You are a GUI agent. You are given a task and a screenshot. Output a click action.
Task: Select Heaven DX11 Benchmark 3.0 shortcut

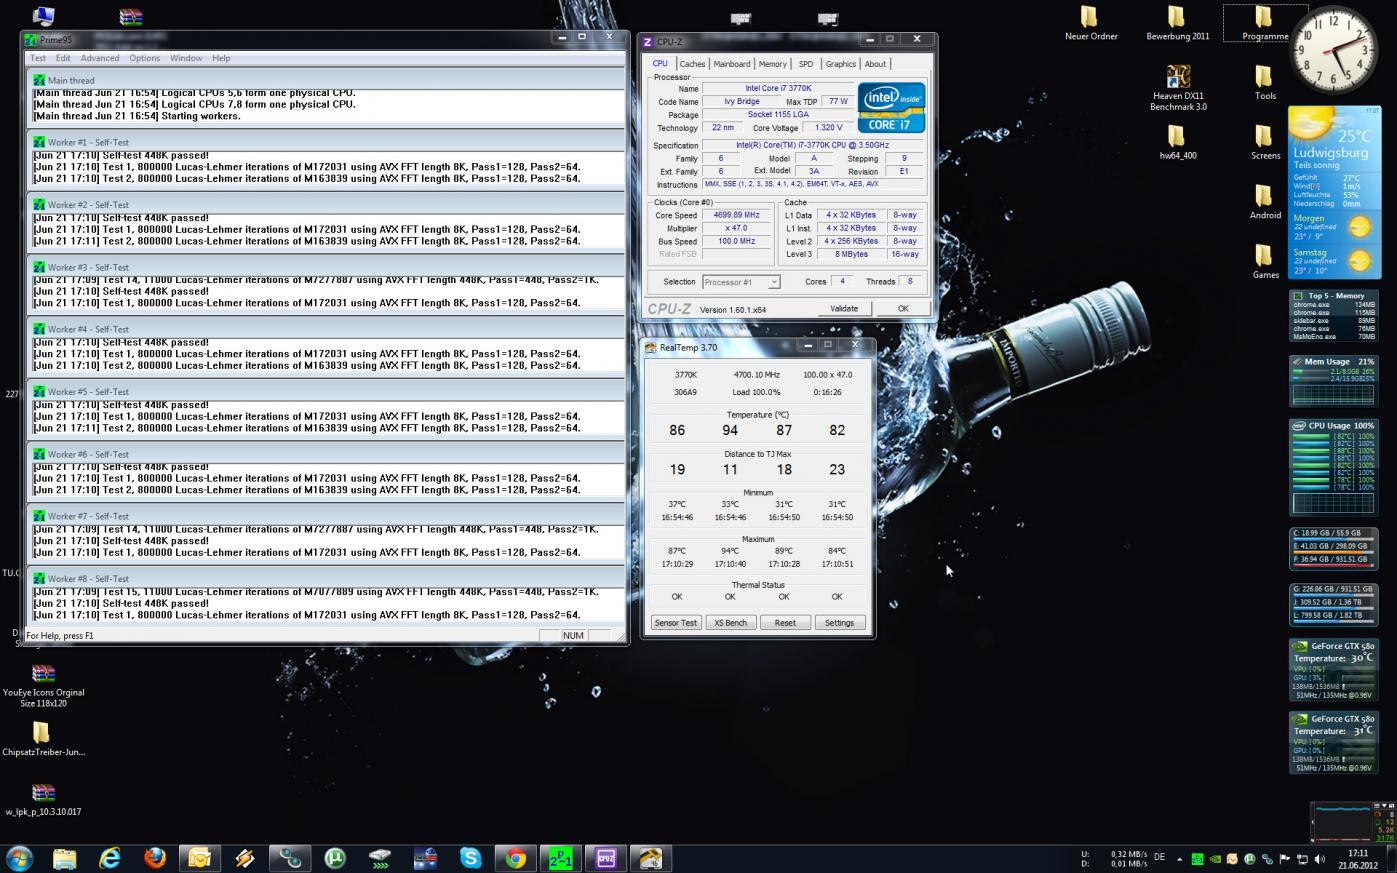pyautogui.click(x=1178, y=88)
